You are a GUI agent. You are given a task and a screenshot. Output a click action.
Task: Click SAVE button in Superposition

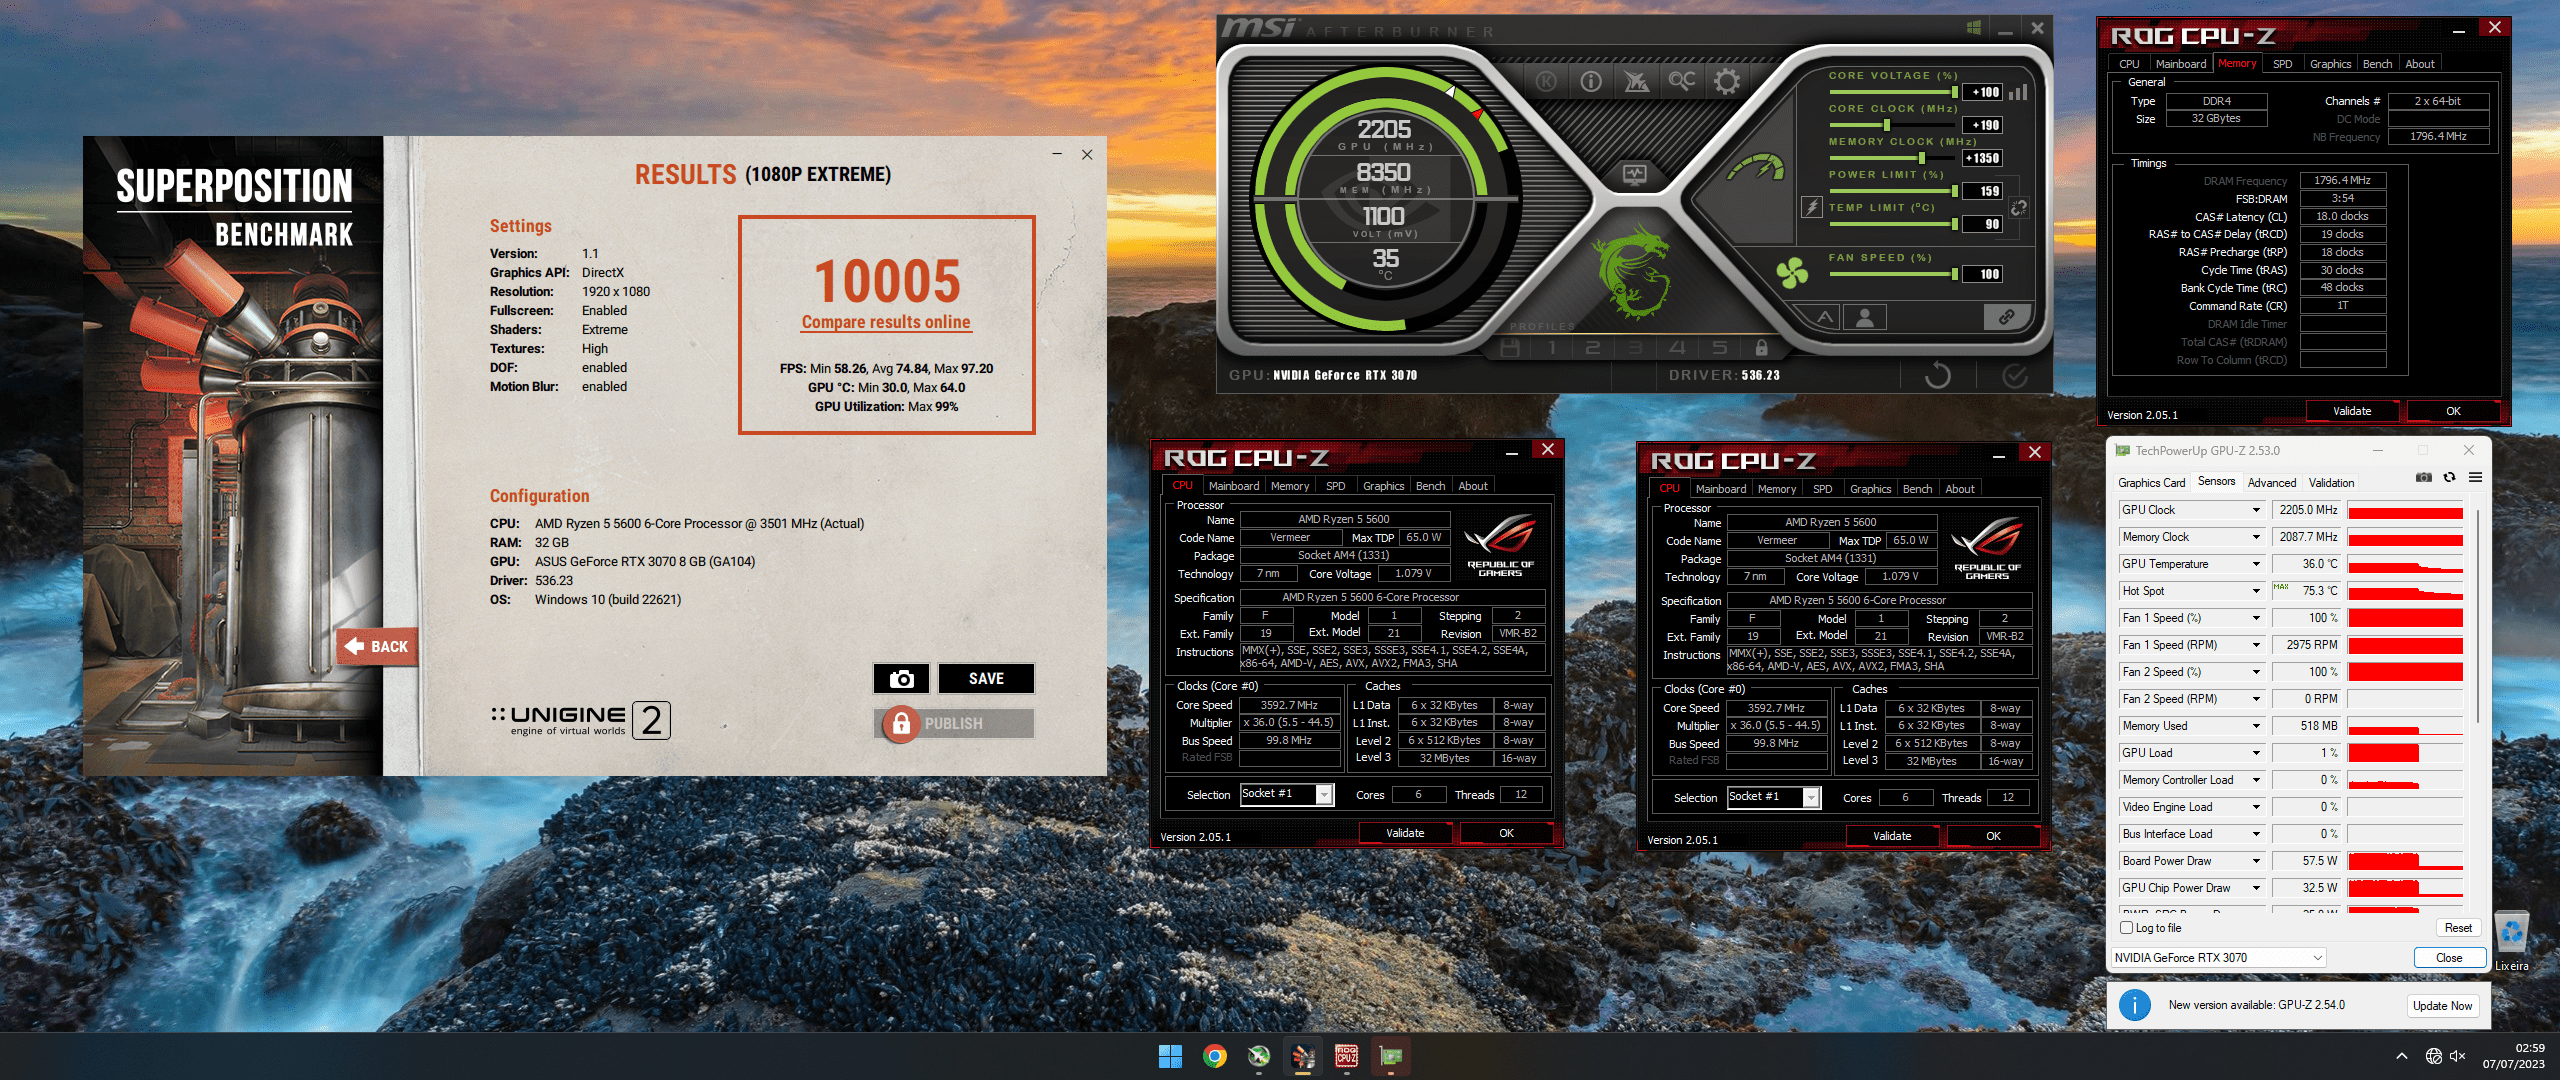(x=986, y=679)
